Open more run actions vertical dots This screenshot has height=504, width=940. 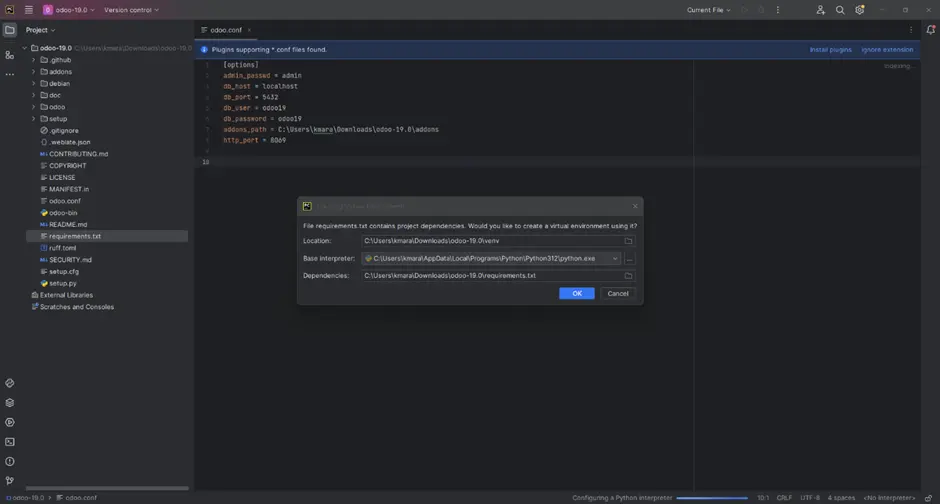click(x=778, y=10)
